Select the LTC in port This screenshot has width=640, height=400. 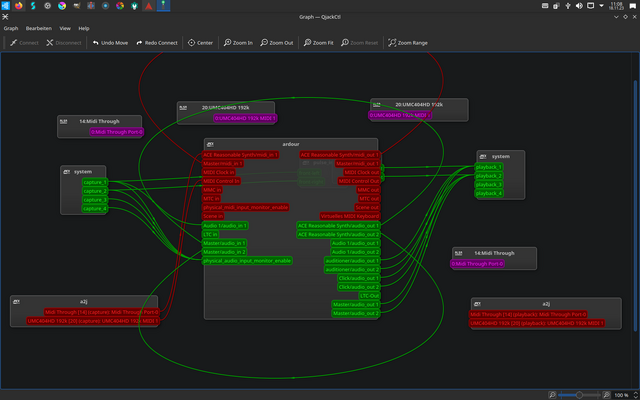pyautogui.click(x=210, y=234)
